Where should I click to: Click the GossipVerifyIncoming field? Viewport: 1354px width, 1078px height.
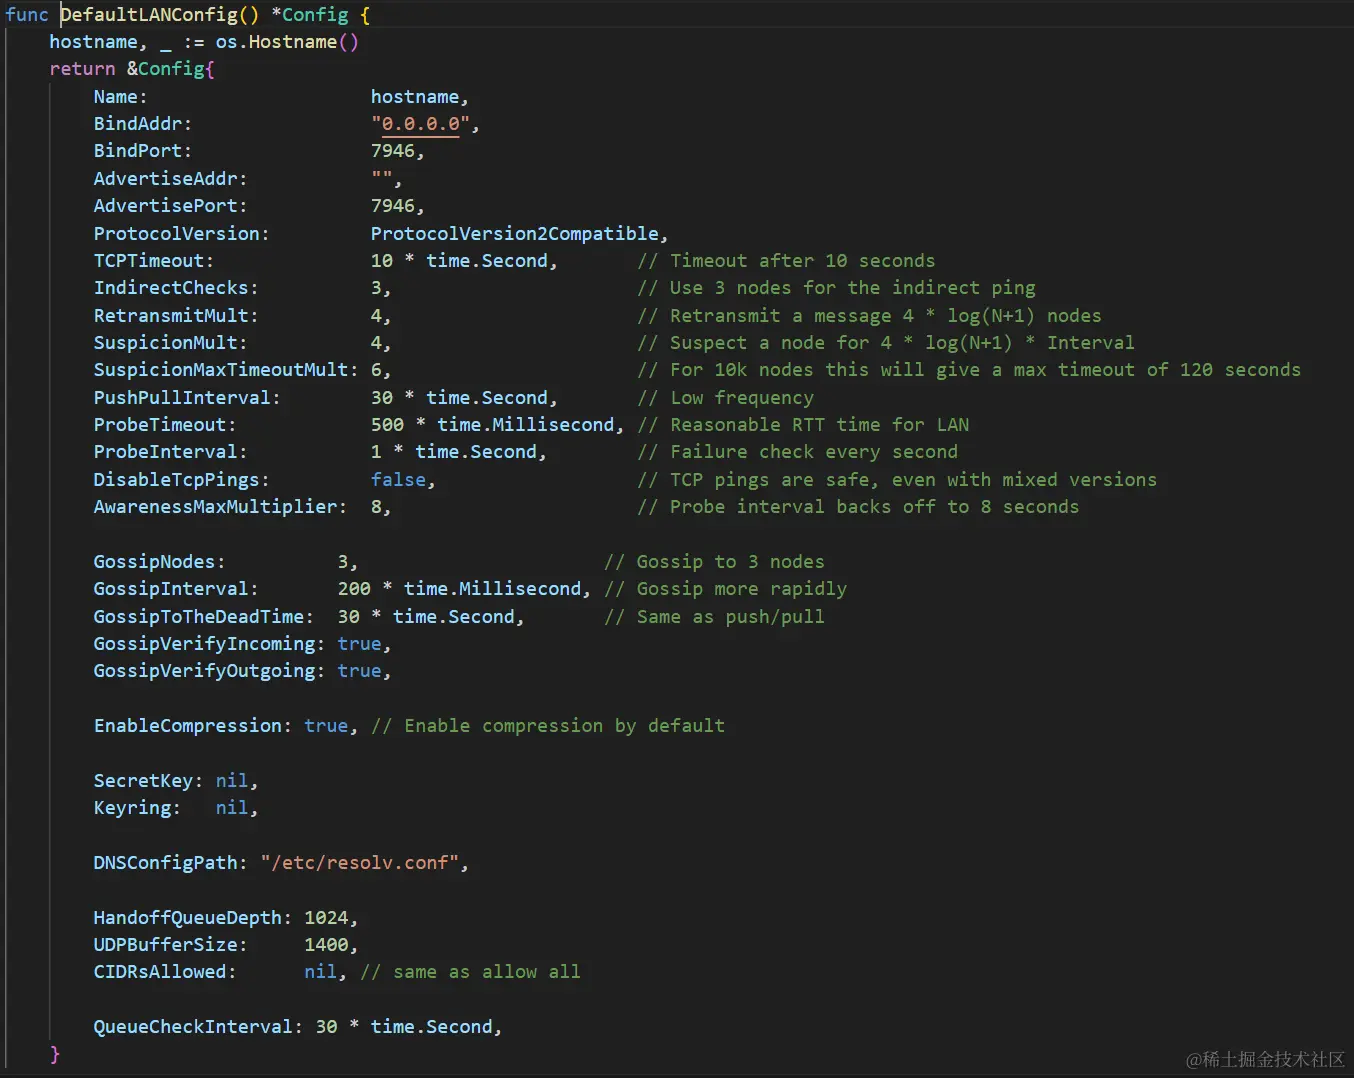[205, 644]
